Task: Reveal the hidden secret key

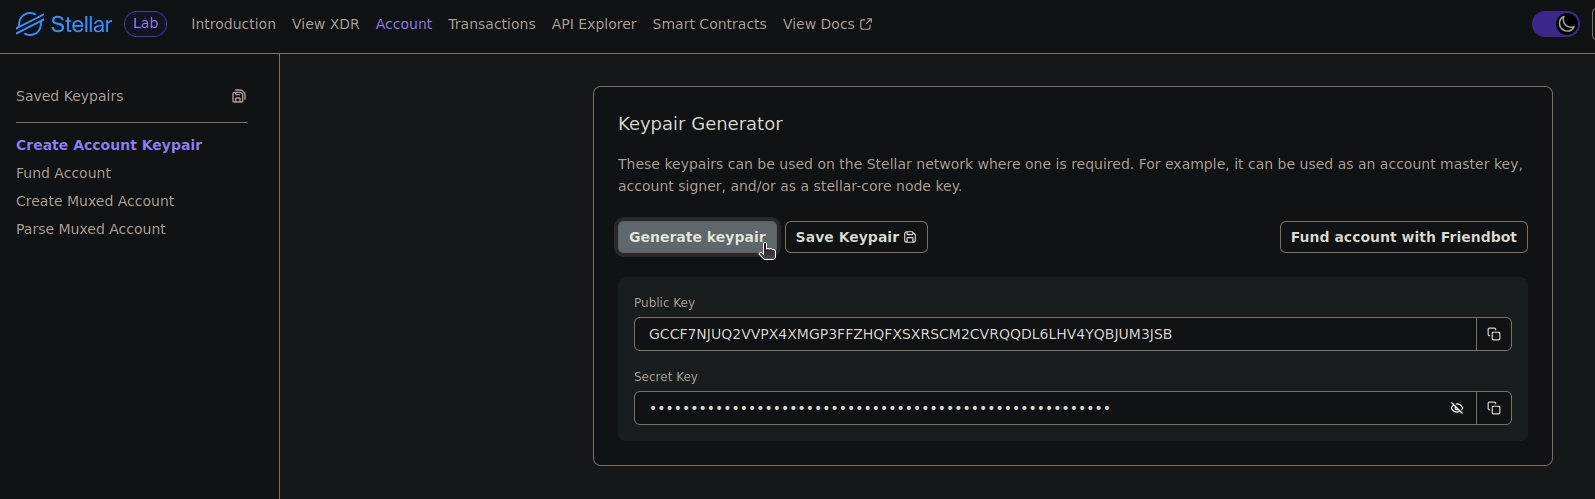Action: (1457, 408)
